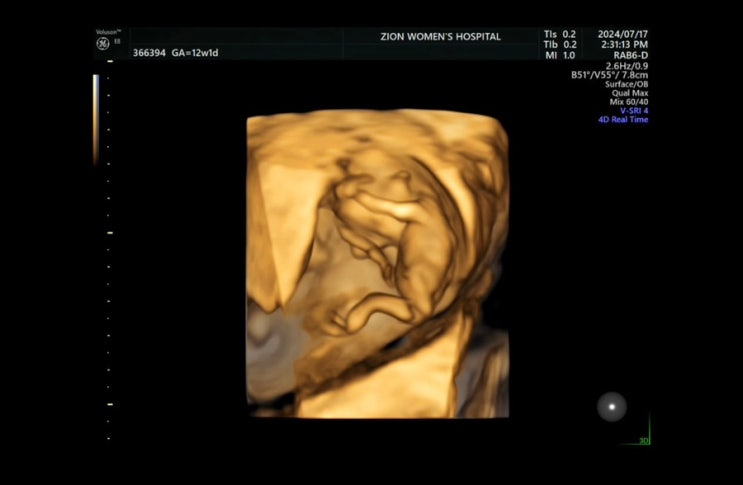
Task: Click the B51°/V55°/ 7.8cm parameter text
Action: (609, 75)
